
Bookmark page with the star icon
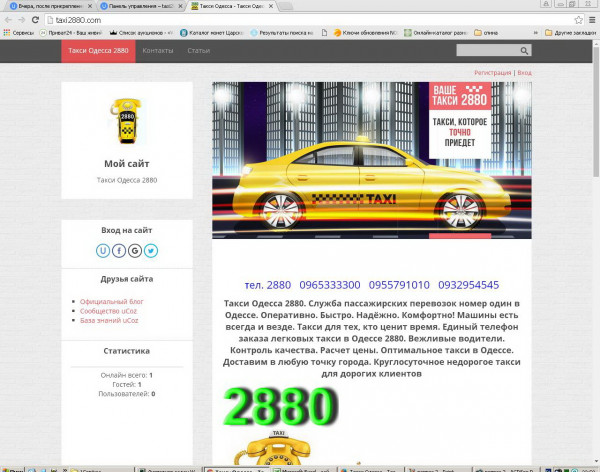coord(578,19)
